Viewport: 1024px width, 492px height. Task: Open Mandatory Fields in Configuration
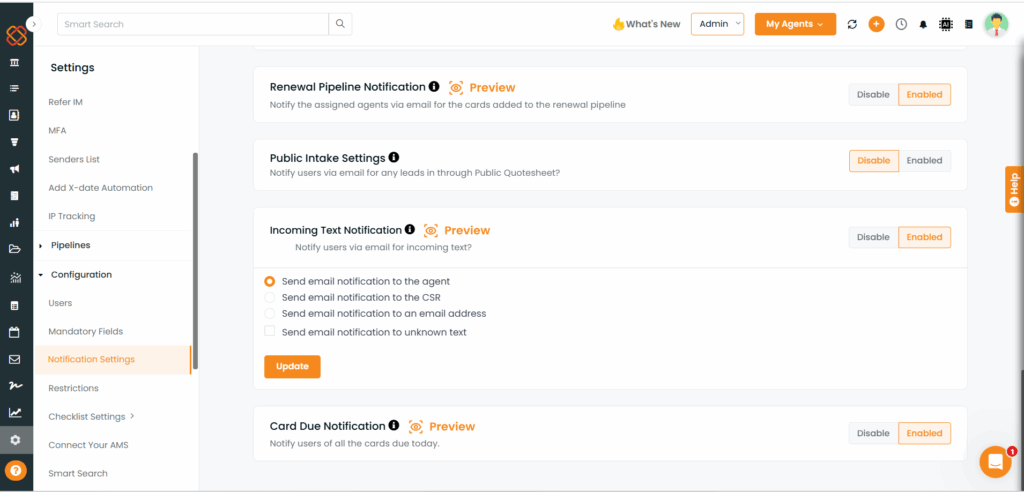86,331
